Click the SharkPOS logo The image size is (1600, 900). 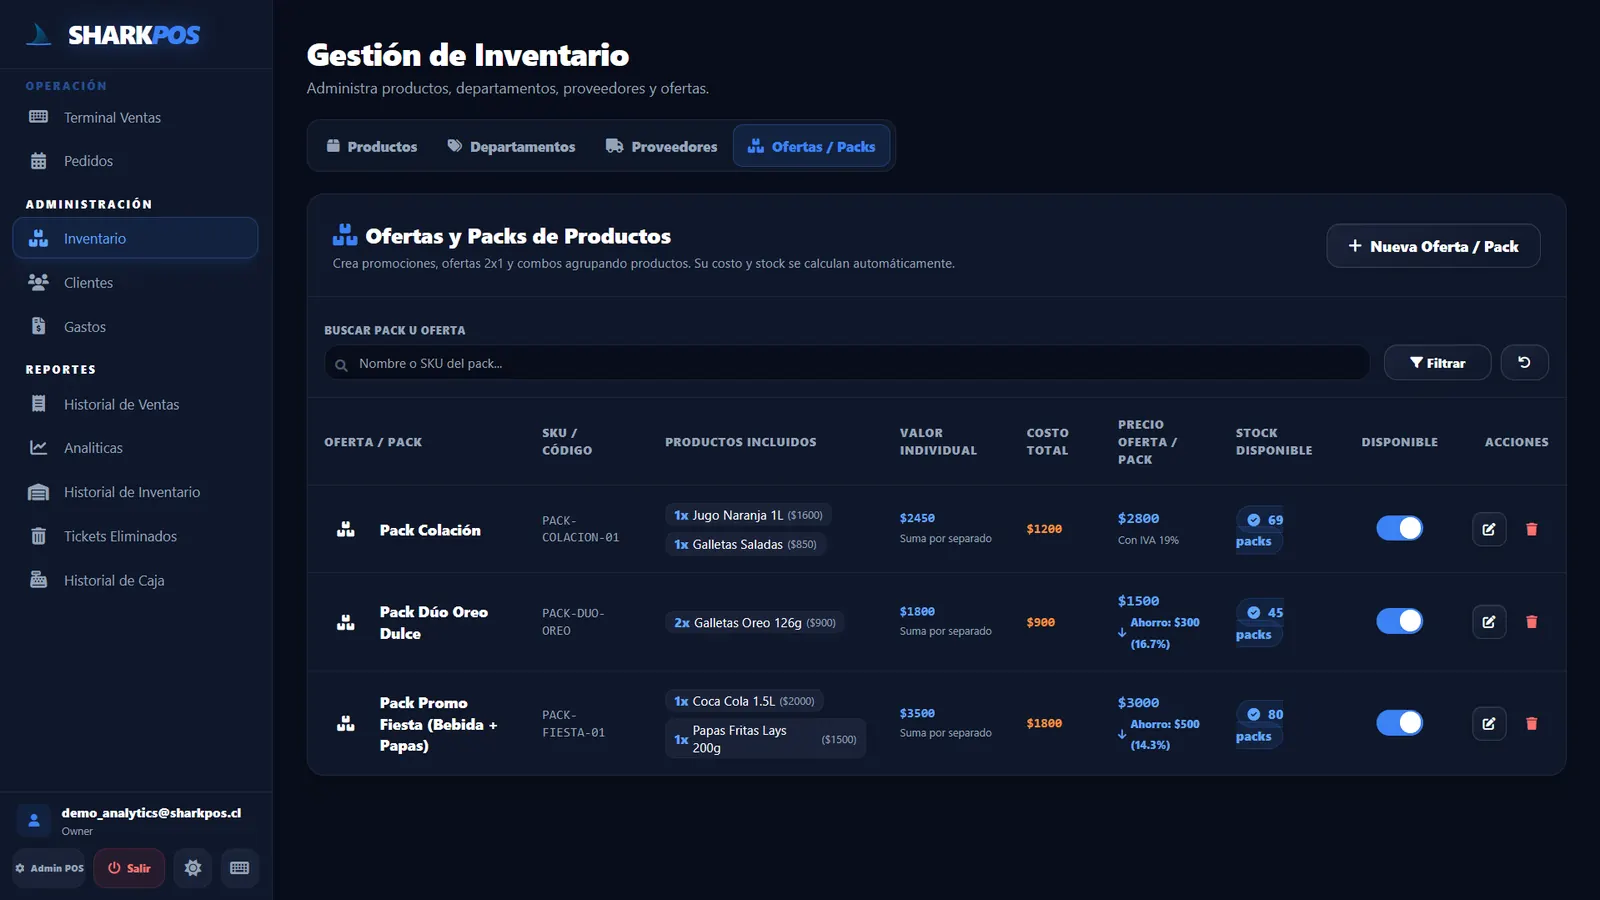(113, 35)
